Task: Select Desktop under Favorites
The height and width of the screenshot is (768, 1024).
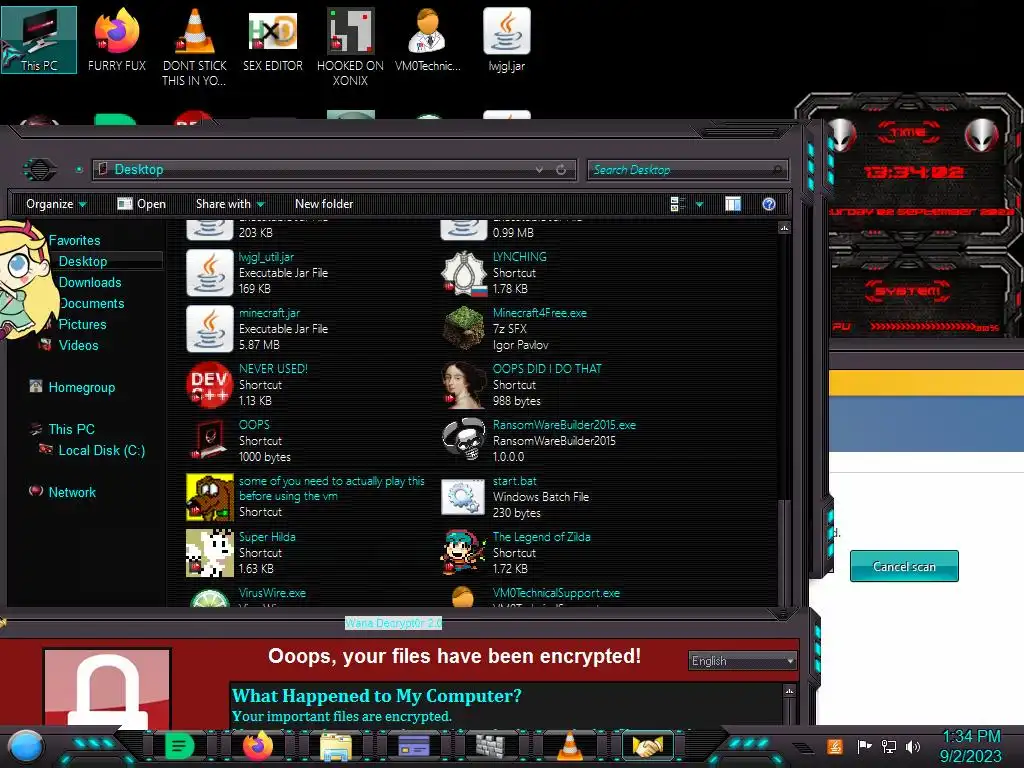Action: click(x=83, y=261)
